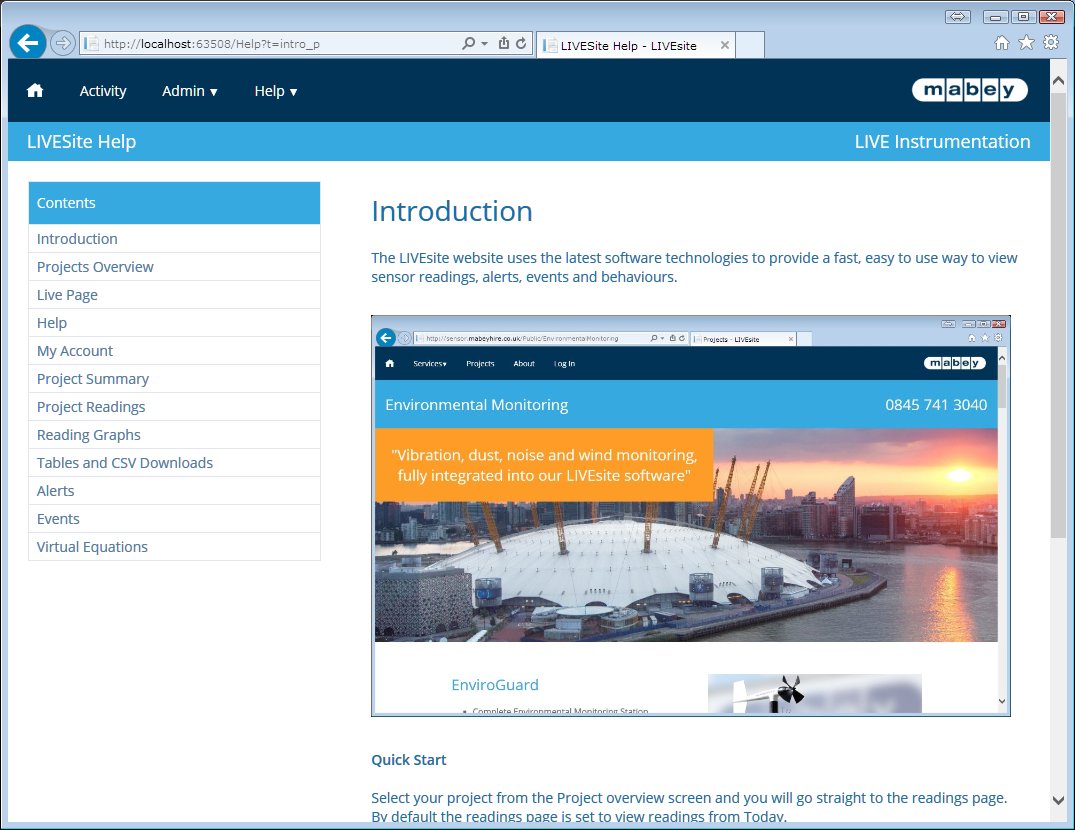1075x830 pixels.
Task: Click the vertical scrollbar thumb
Action: [1058, 315]
